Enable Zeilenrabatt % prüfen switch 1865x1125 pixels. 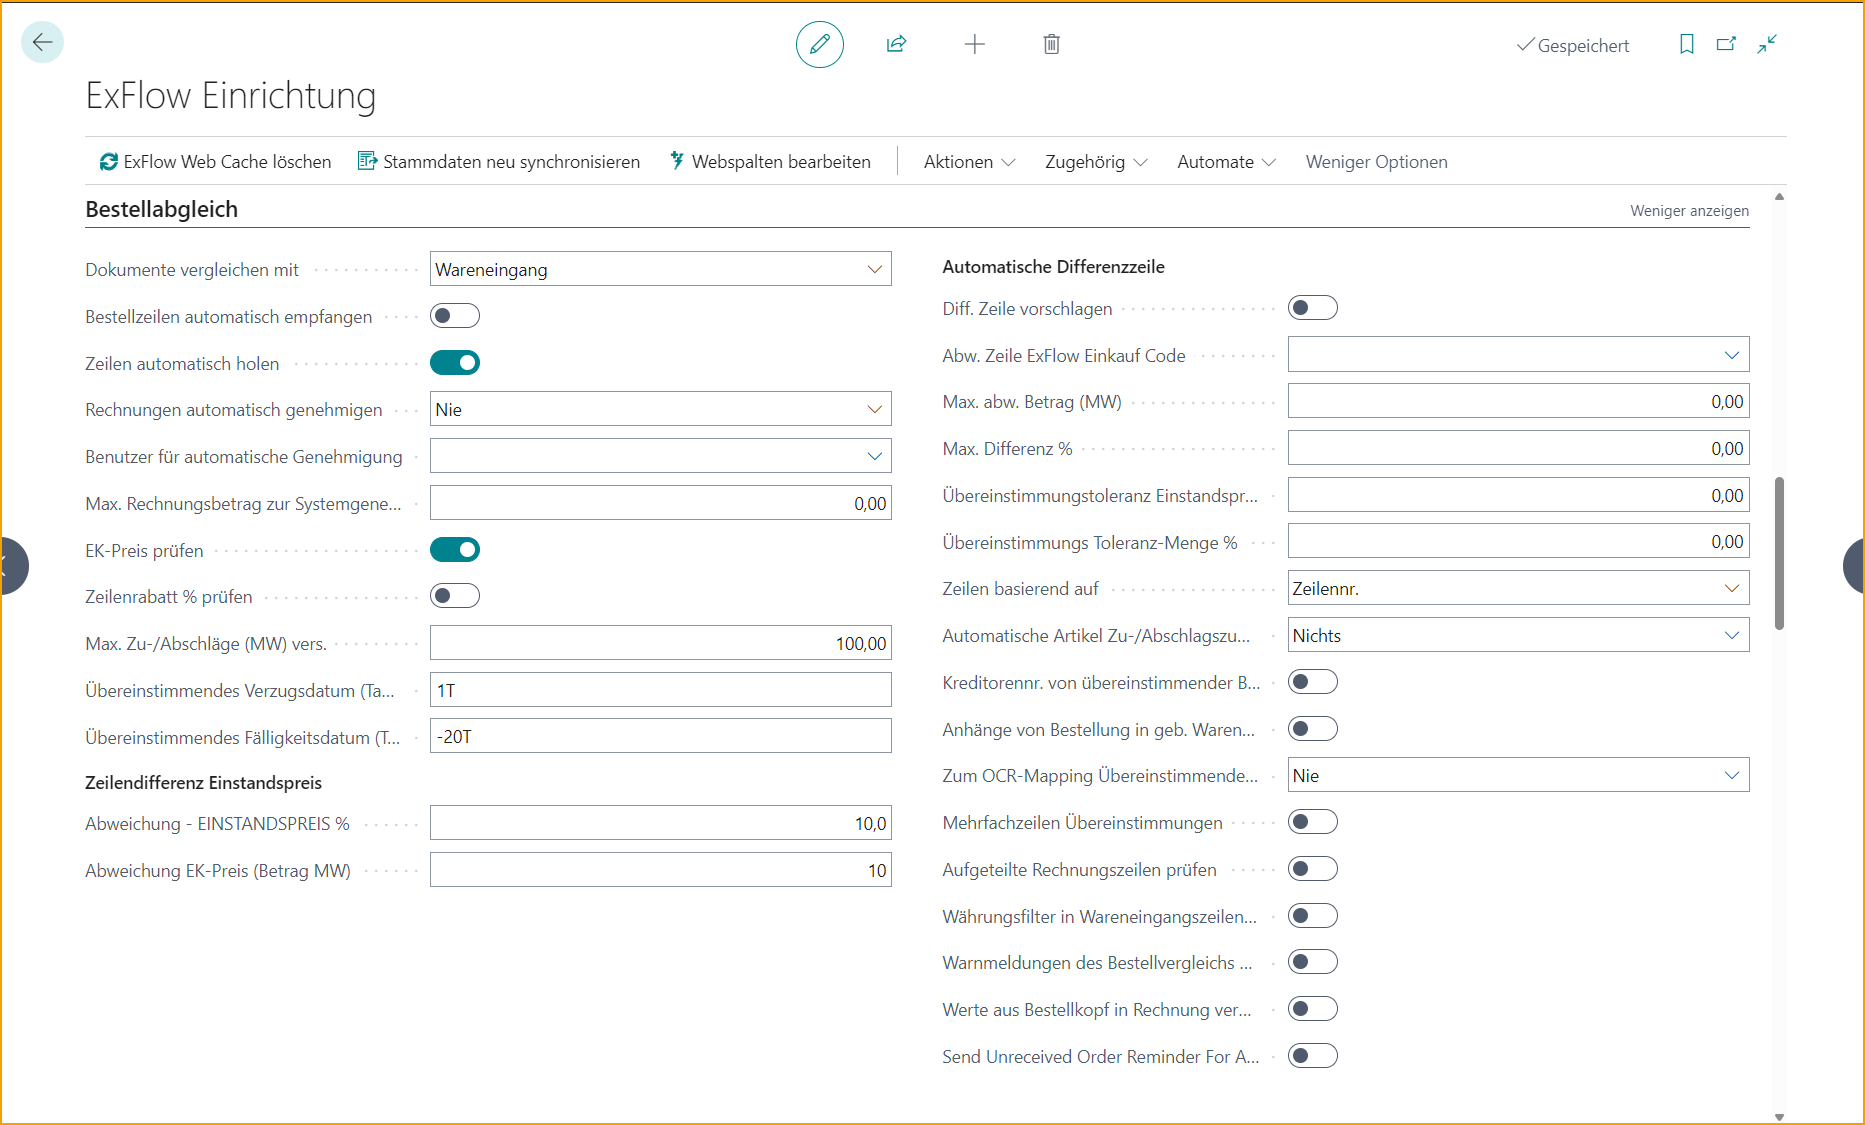click(x=455, y=596)
